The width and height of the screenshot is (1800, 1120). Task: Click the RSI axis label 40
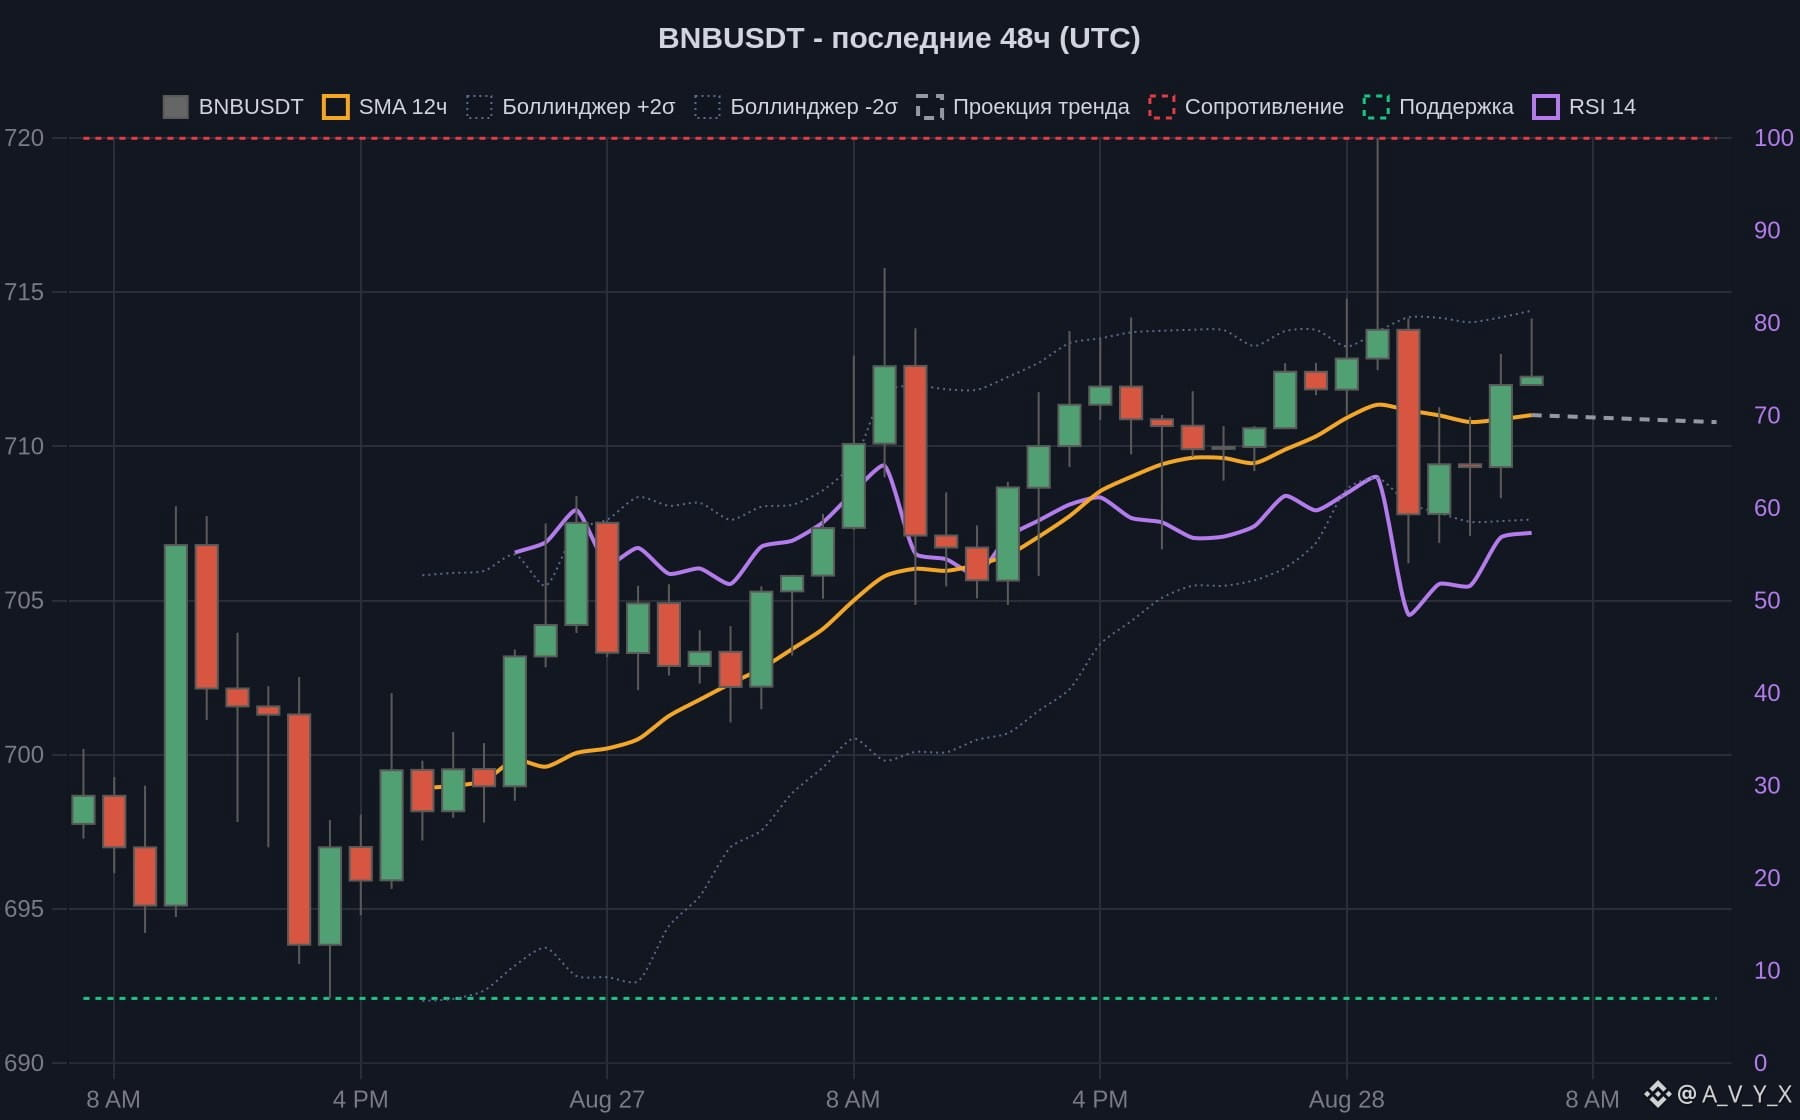1767,693
